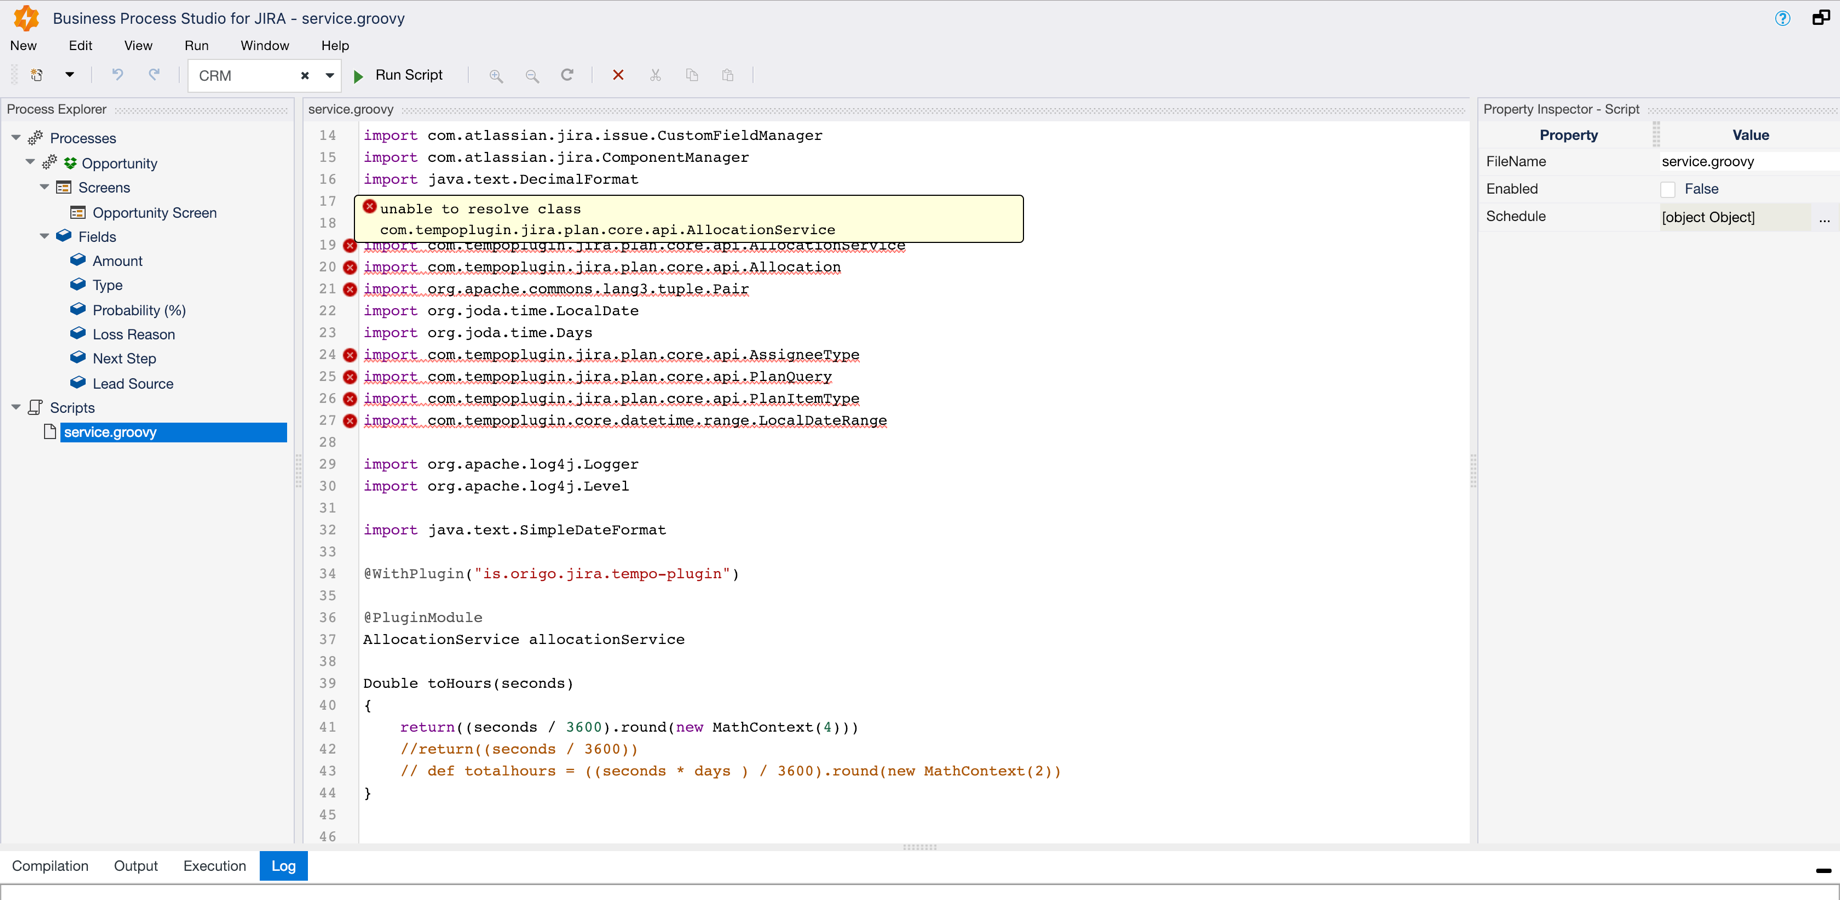
Task: Click the refresh toolbar icon
Action: pyautogui.click(x=567, y=75)
